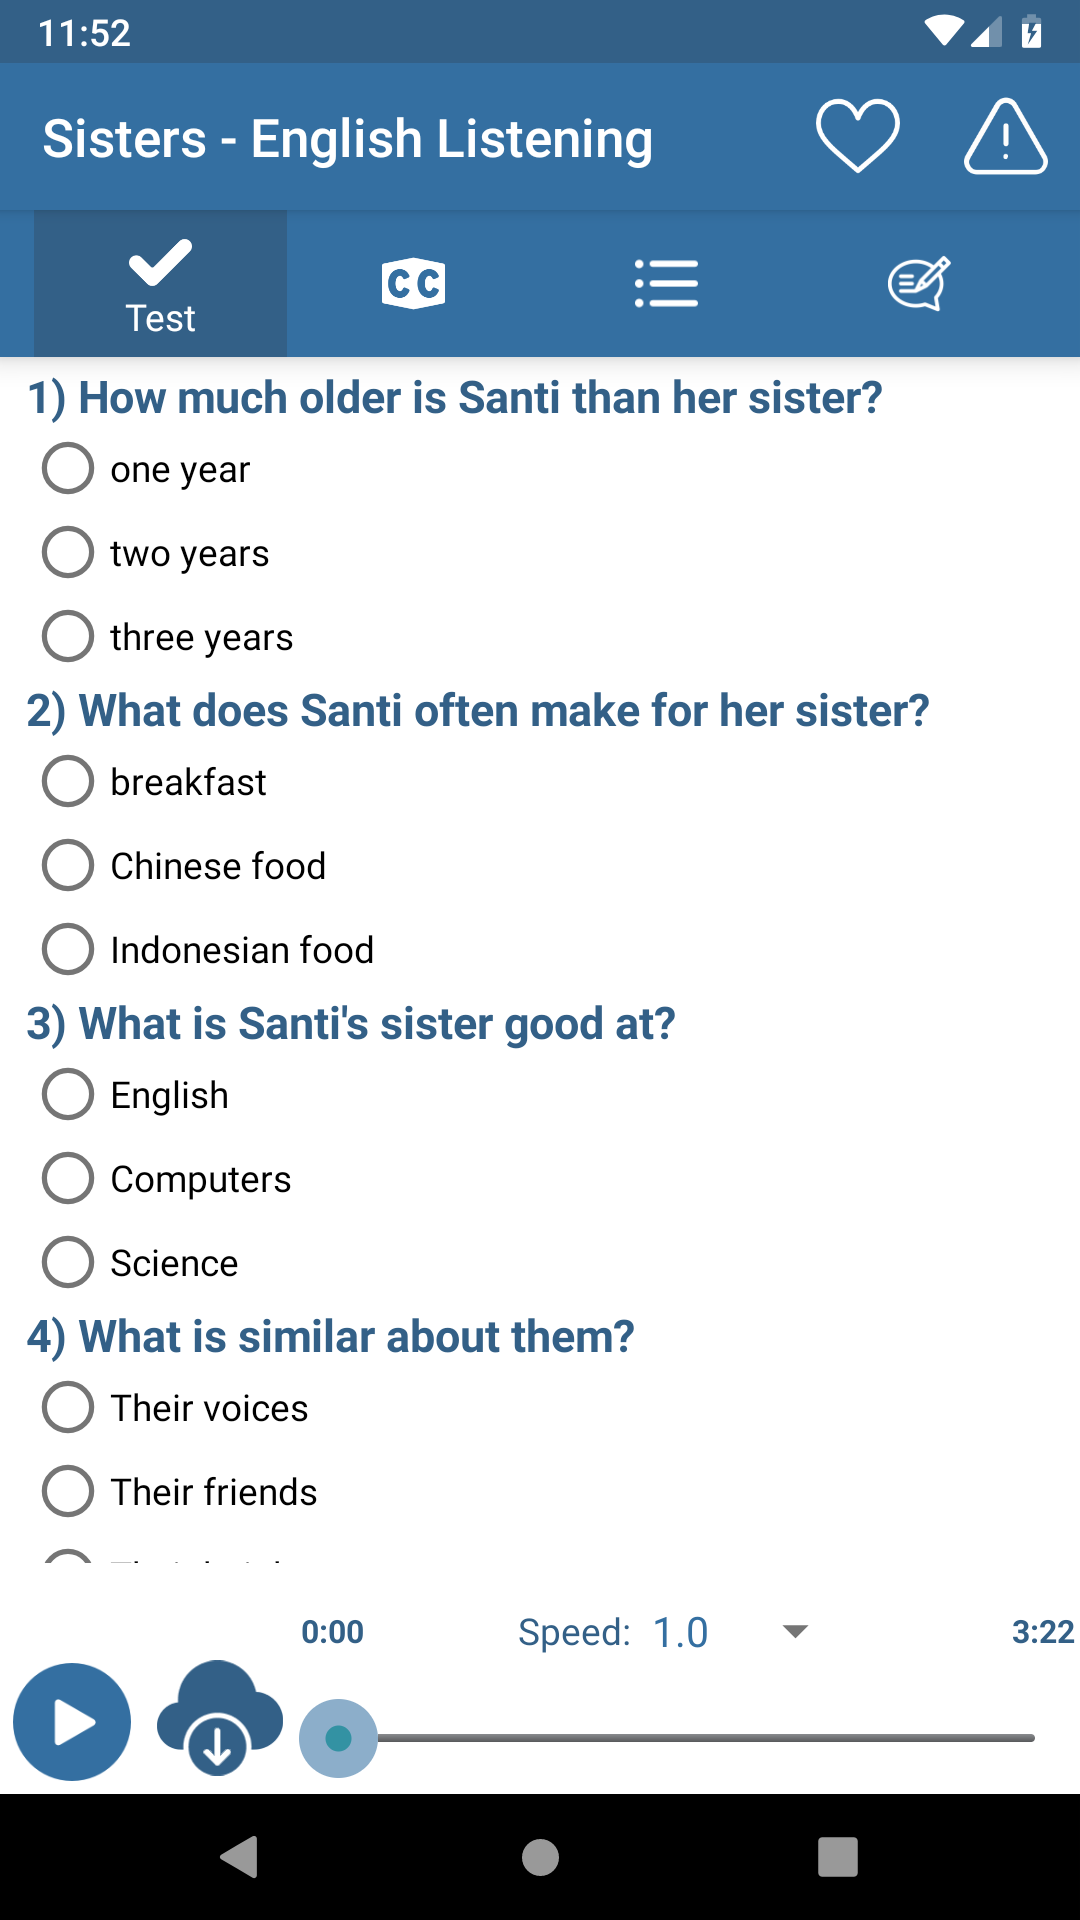The width and height of the screenshot is (1080, 1920).
Task: Open the closed captions tab
Action: [x=413, y=284]
